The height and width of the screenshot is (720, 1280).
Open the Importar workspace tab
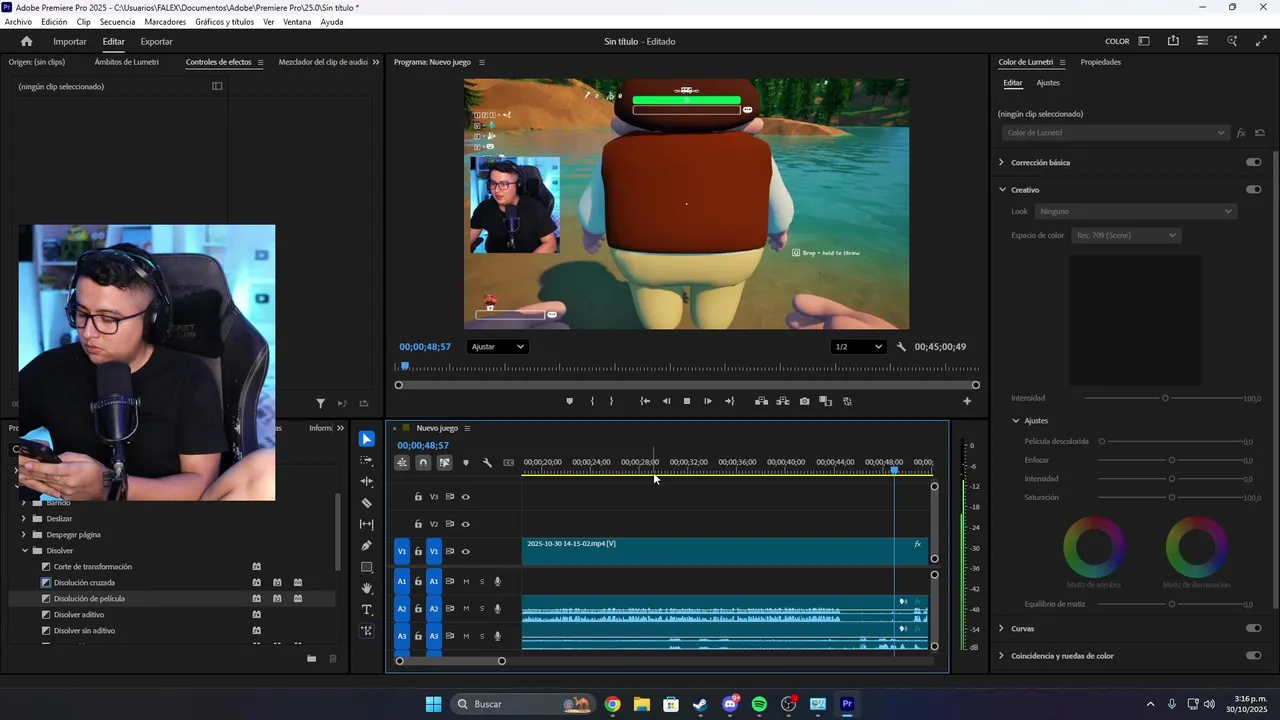pyautogui.click(x=70, y=41)
